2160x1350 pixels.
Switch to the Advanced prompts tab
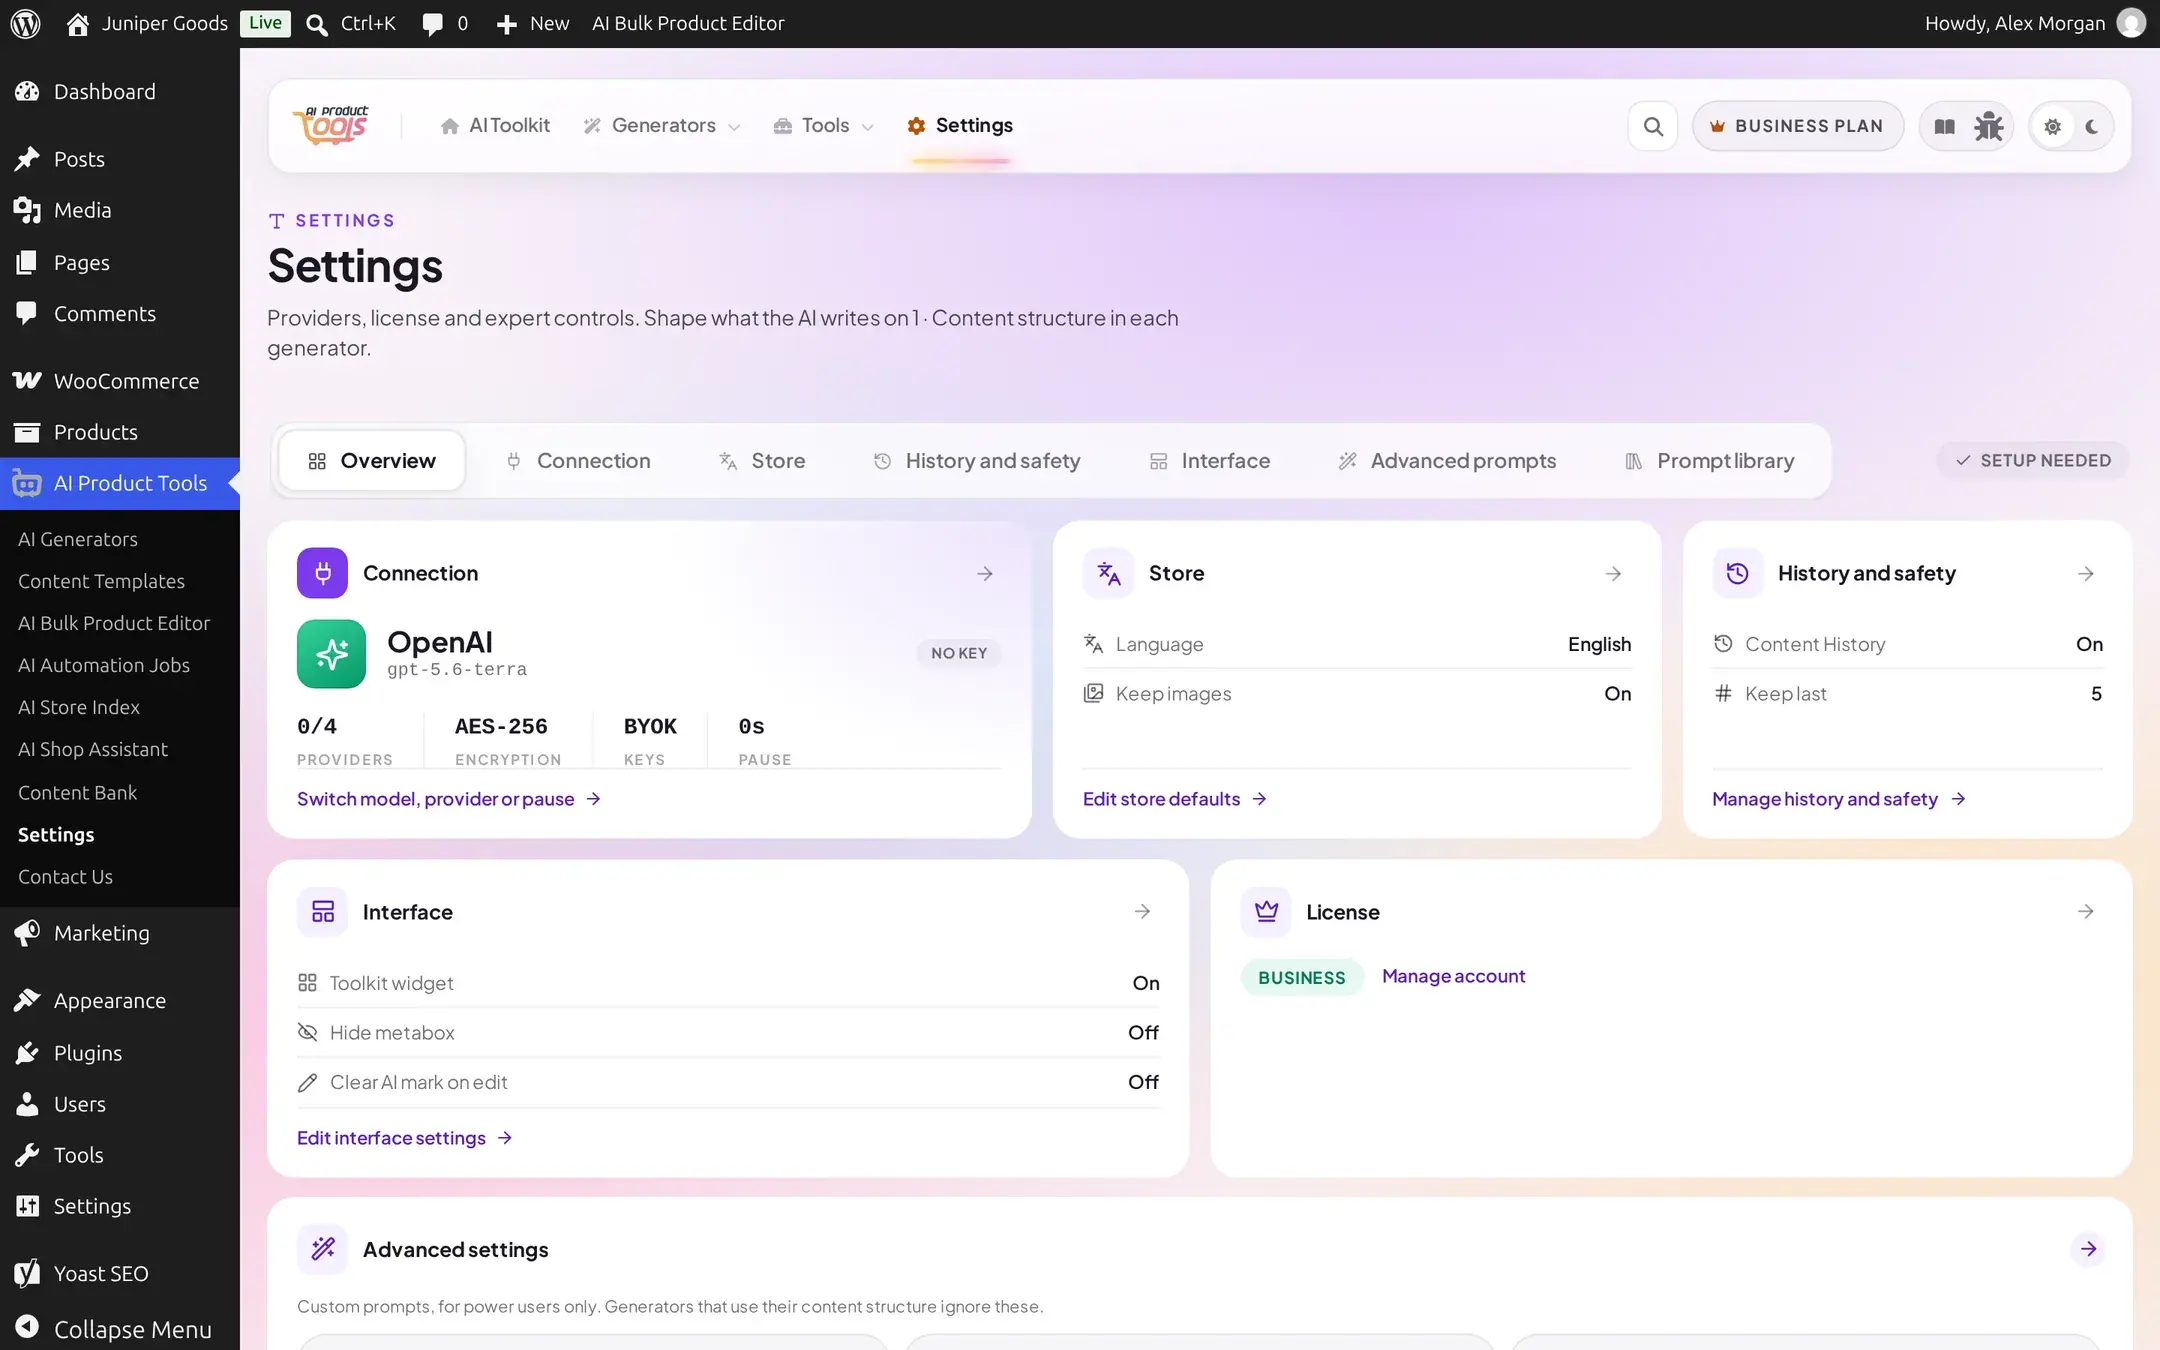[1447, 461]
